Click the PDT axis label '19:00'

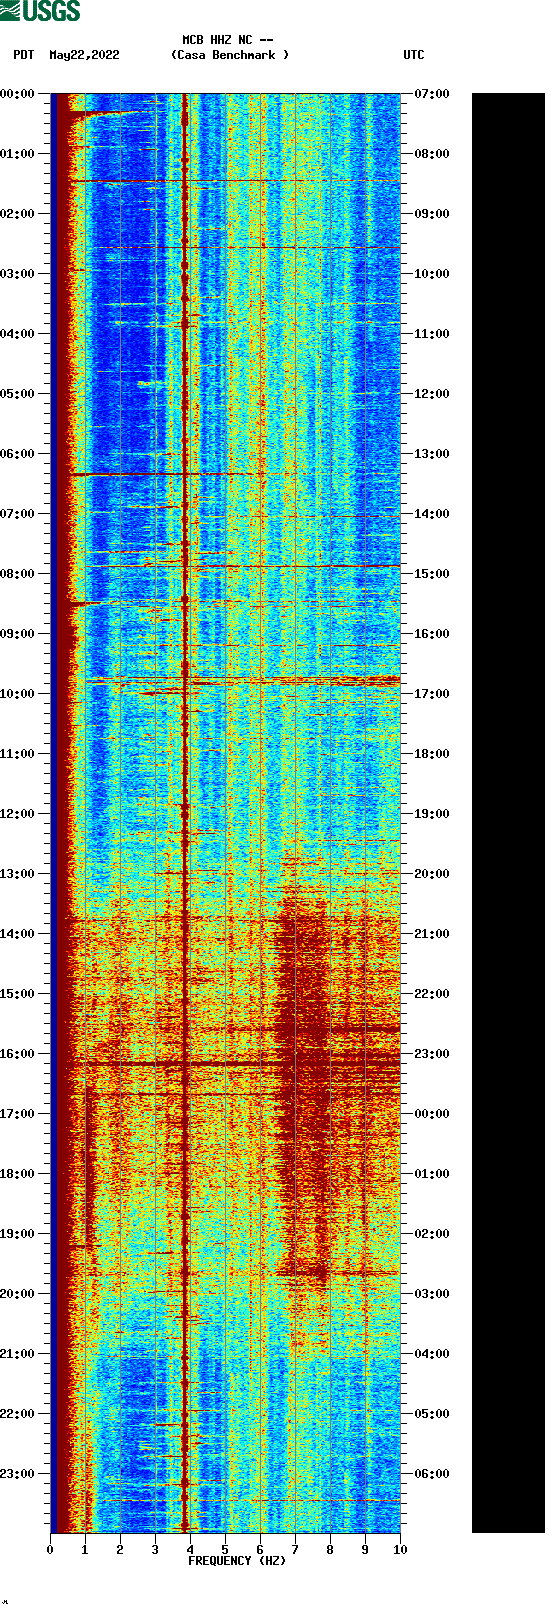(18, 1234)
